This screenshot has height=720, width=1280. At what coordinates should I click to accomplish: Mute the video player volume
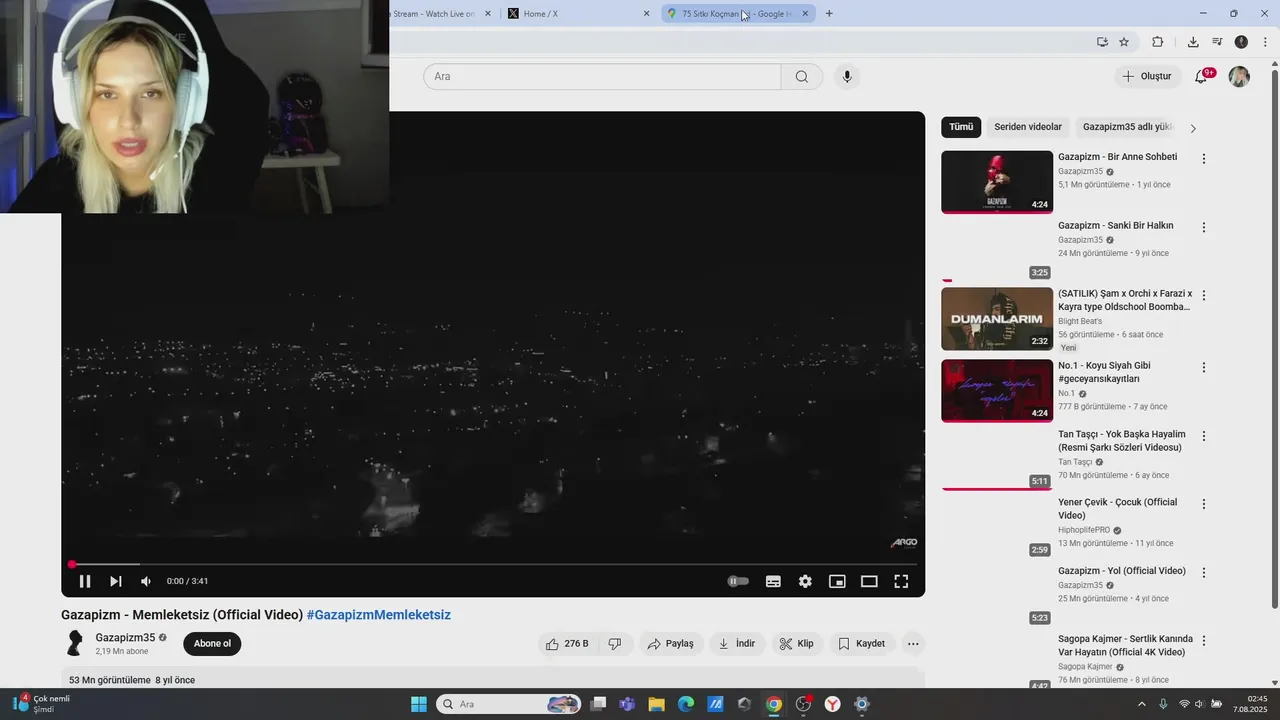click(x=146, y=581)
